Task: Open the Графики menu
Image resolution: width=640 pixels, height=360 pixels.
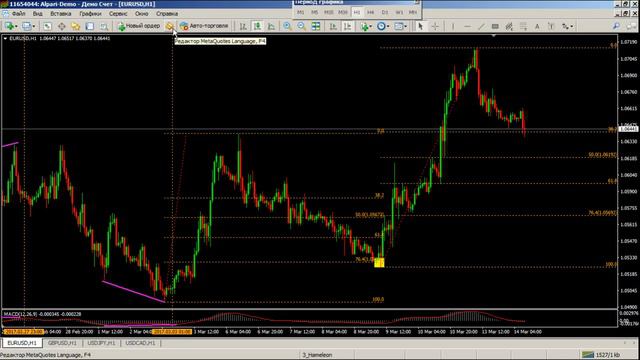Action: coord(90,14)
